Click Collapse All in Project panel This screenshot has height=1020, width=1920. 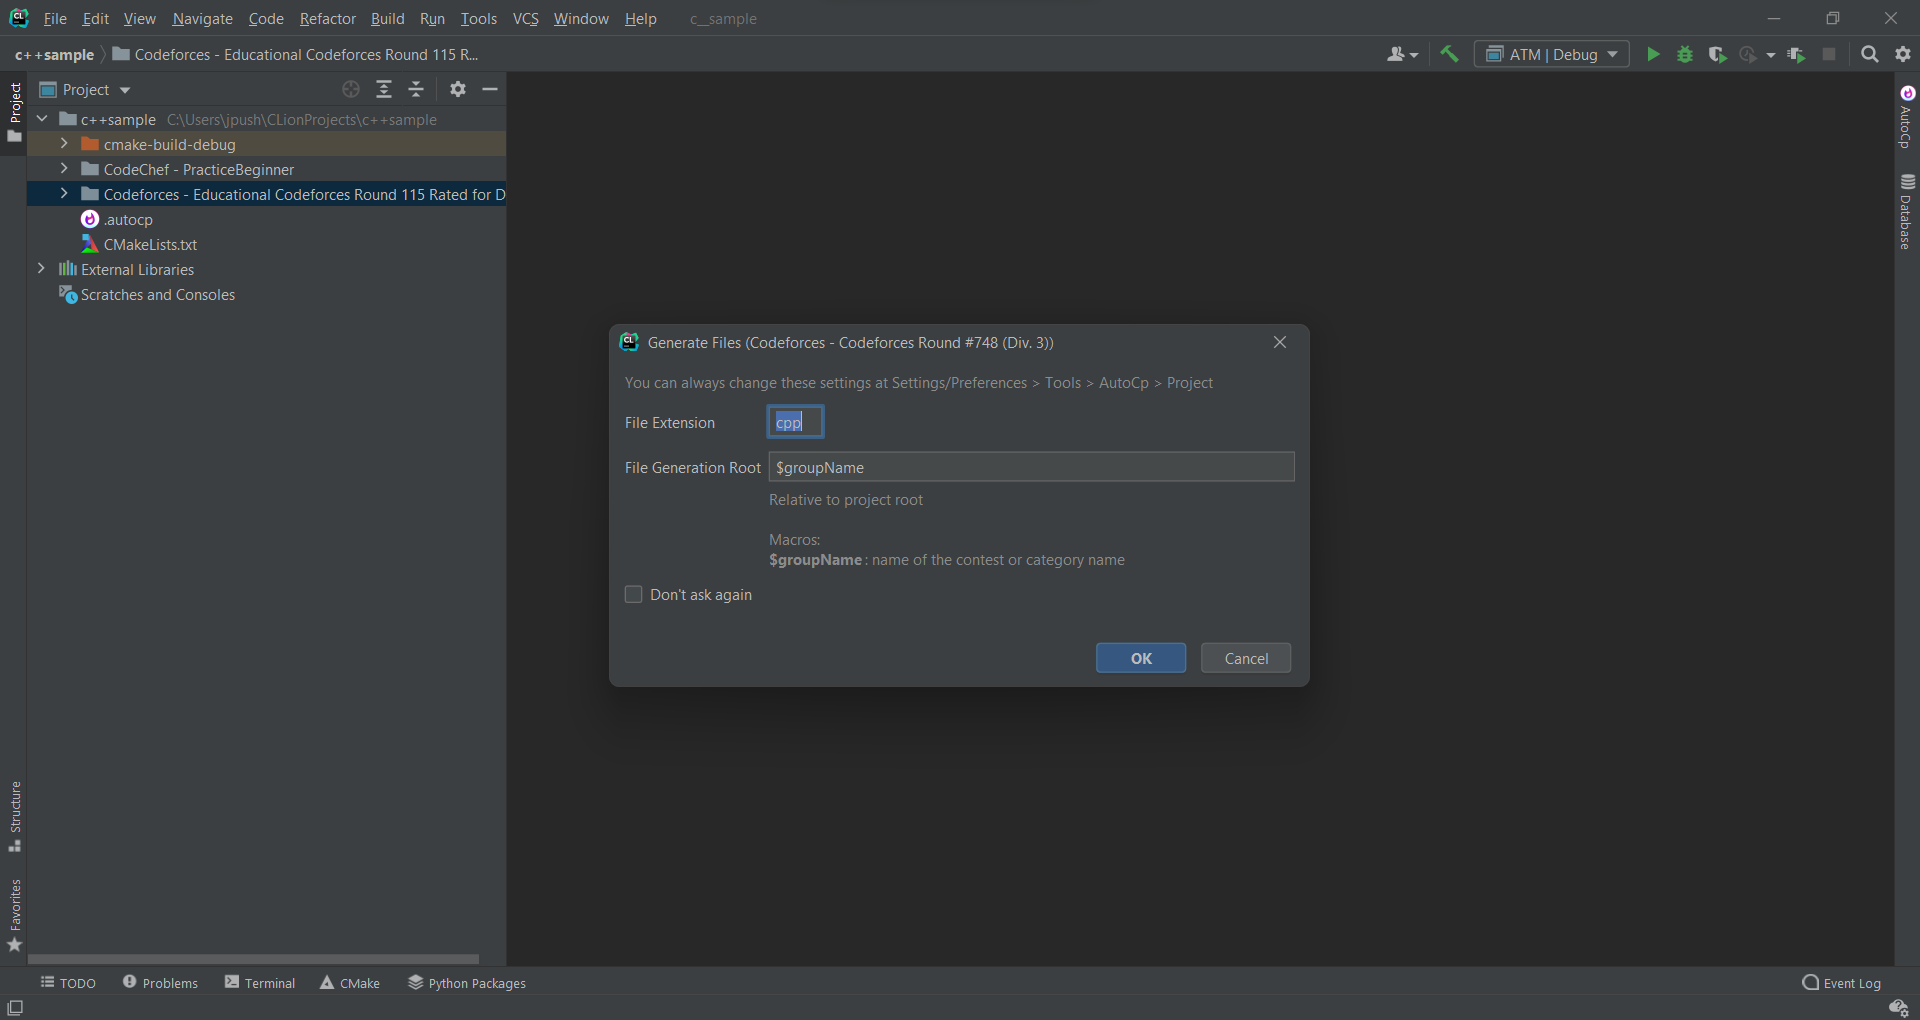[x=416, y=89]
